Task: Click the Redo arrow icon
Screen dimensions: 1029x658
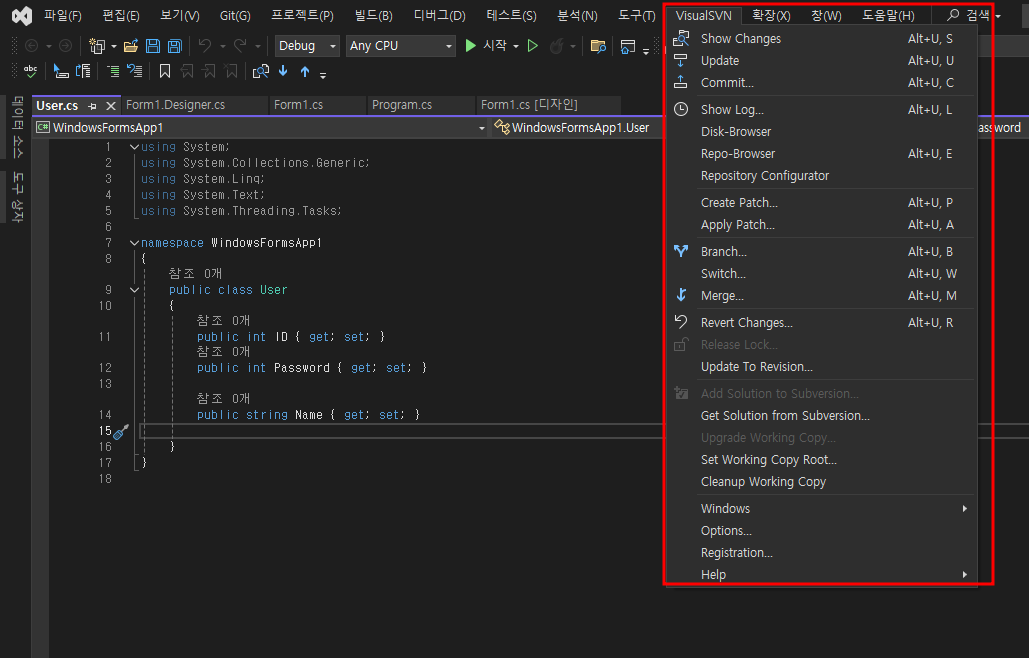Action: pos(240,46)
